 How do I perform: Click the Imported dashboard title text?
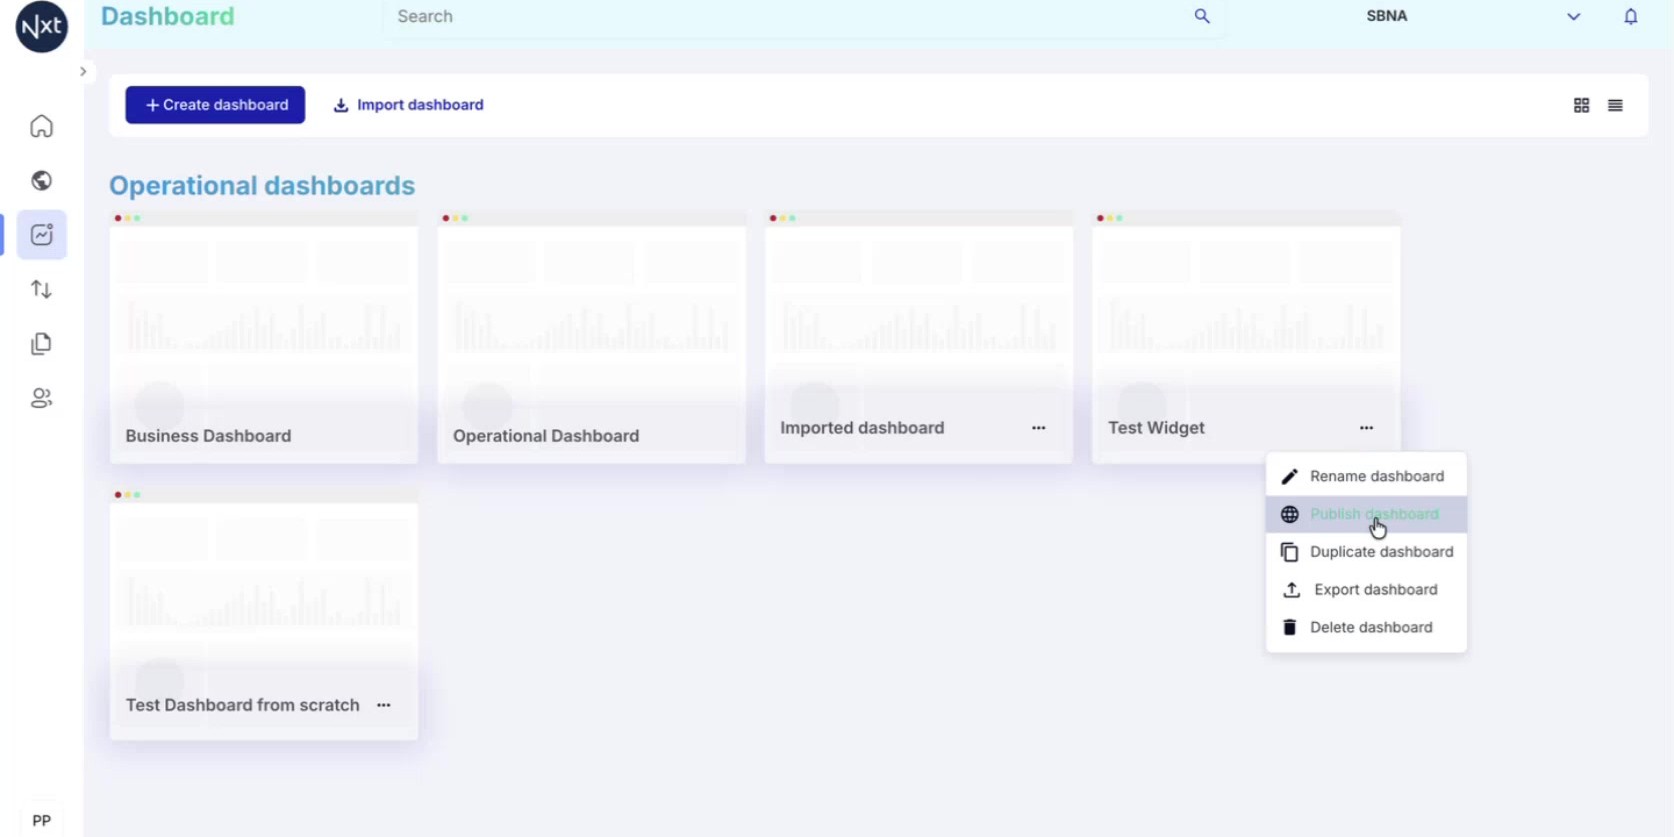click(x=862, y=428)
